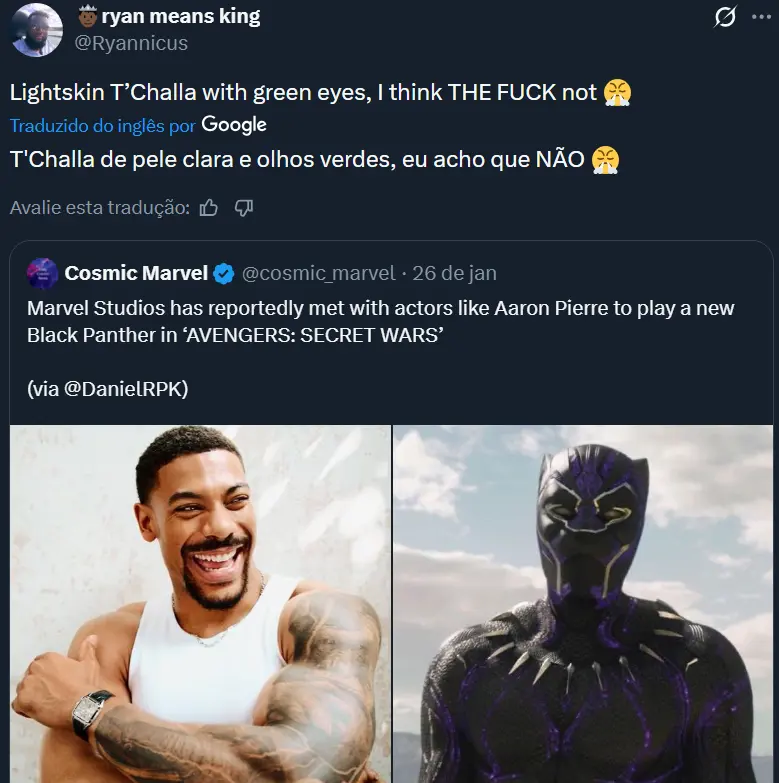Image resolution: width=779 pixels, height=783 pixels.
Task: Click the thumbs down translation rating icon
Action: click(x=243, y=208)
